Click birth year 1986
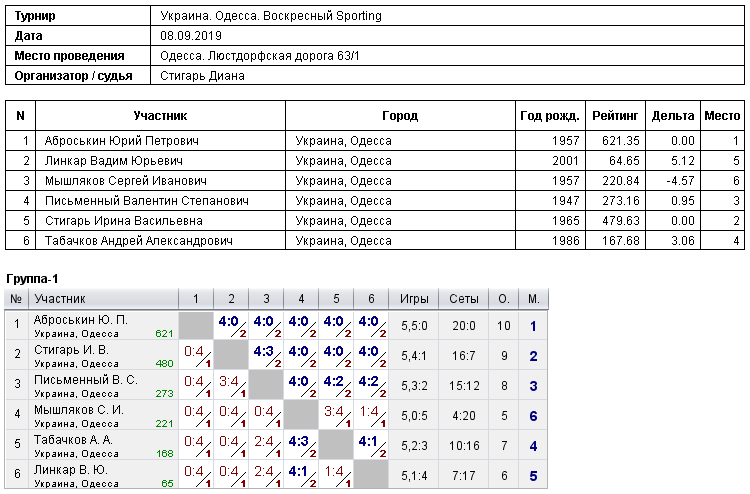 click(566, 241)
